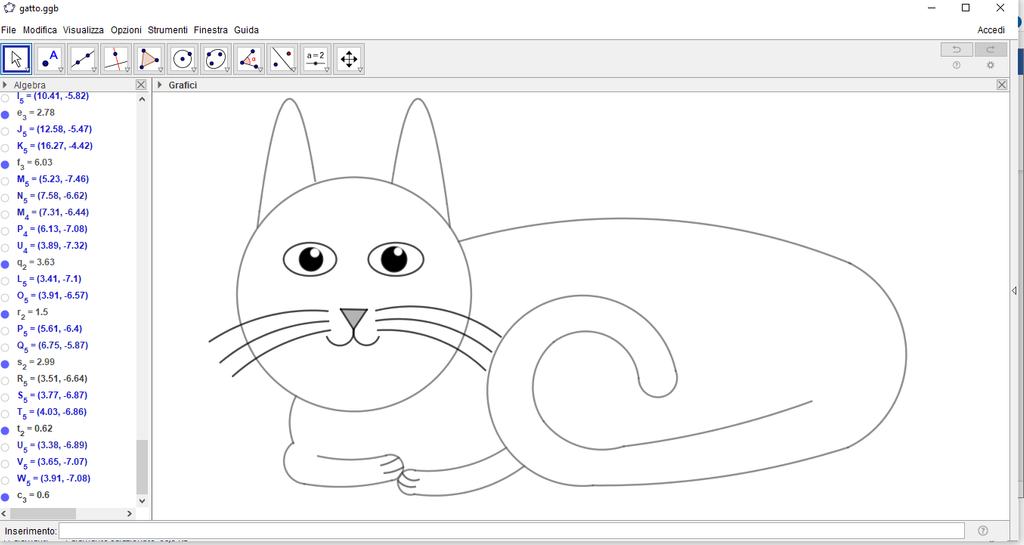Toggle visibility of object e3 = 2.78

tap(6, 114)
